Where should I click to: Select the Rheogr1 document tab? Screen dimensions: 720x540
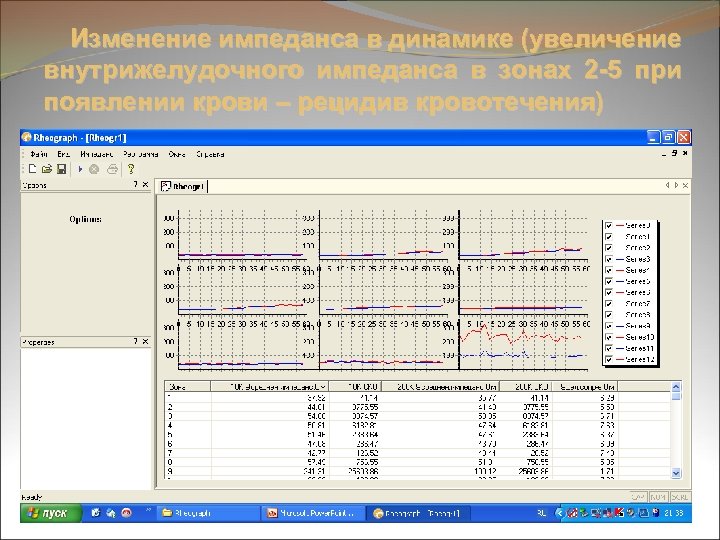(183, 186)
